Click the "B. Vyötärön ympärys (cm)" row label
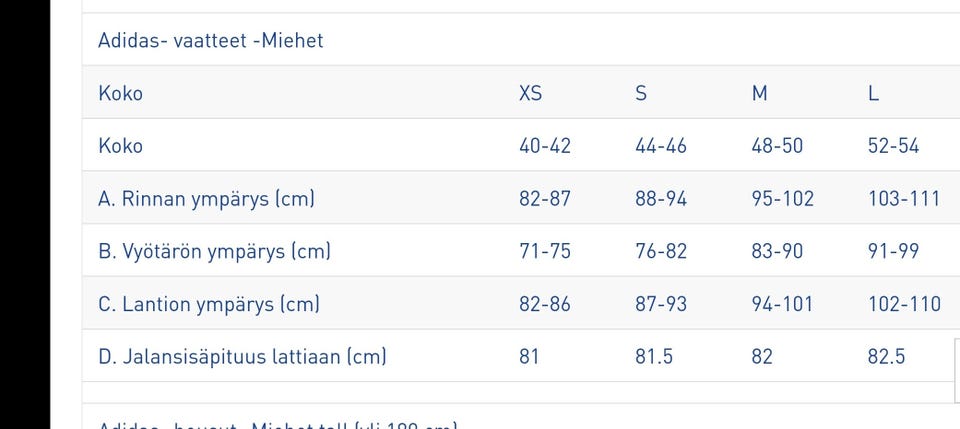This screenshot has height=429, width=960. (214, 251)
